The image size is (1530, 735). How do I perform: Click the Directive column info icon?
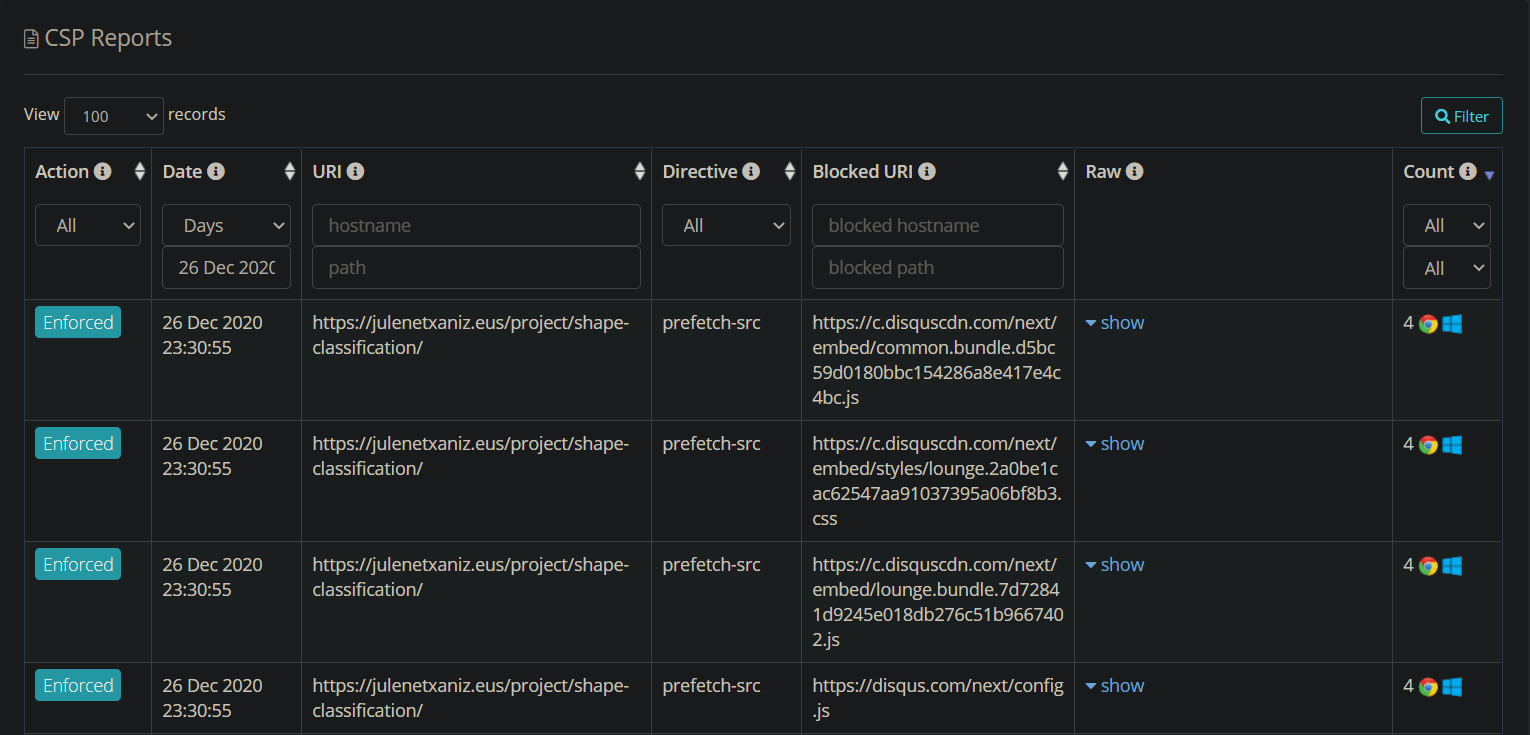coord(751,172)
